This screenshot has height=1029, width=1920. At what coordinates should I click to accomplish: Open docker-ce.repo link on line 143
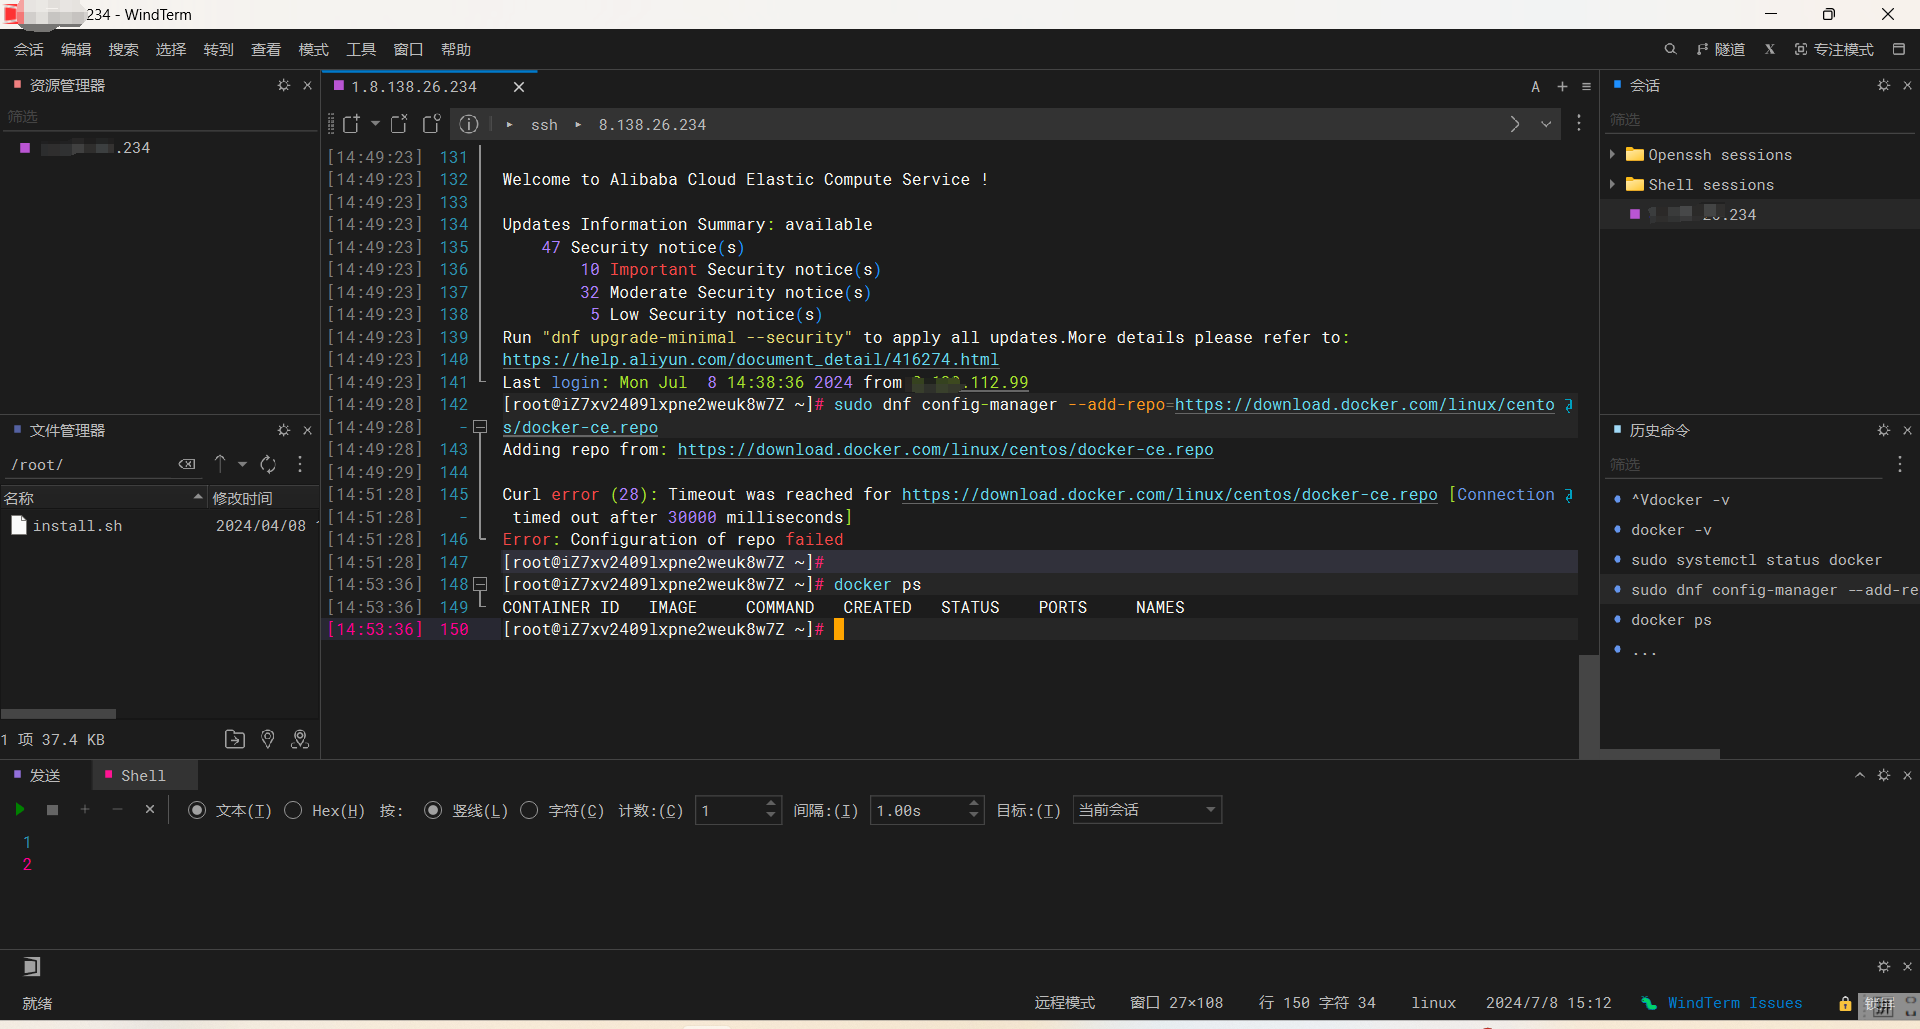945,450
